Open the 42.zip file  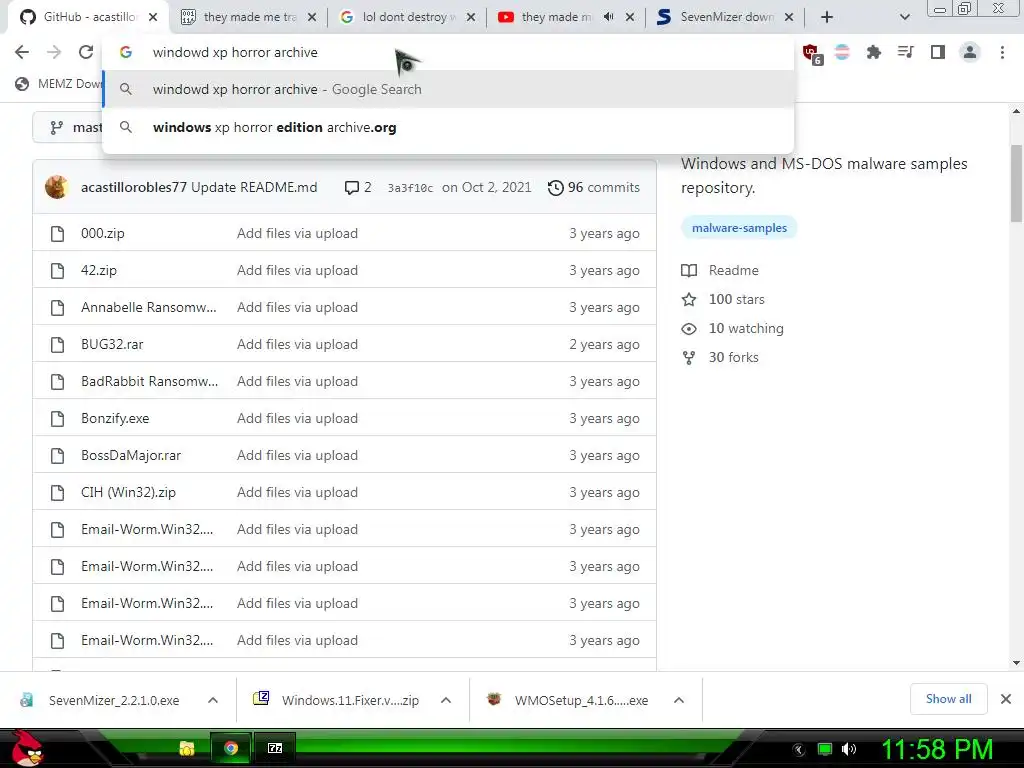click(x=99, y=270)
